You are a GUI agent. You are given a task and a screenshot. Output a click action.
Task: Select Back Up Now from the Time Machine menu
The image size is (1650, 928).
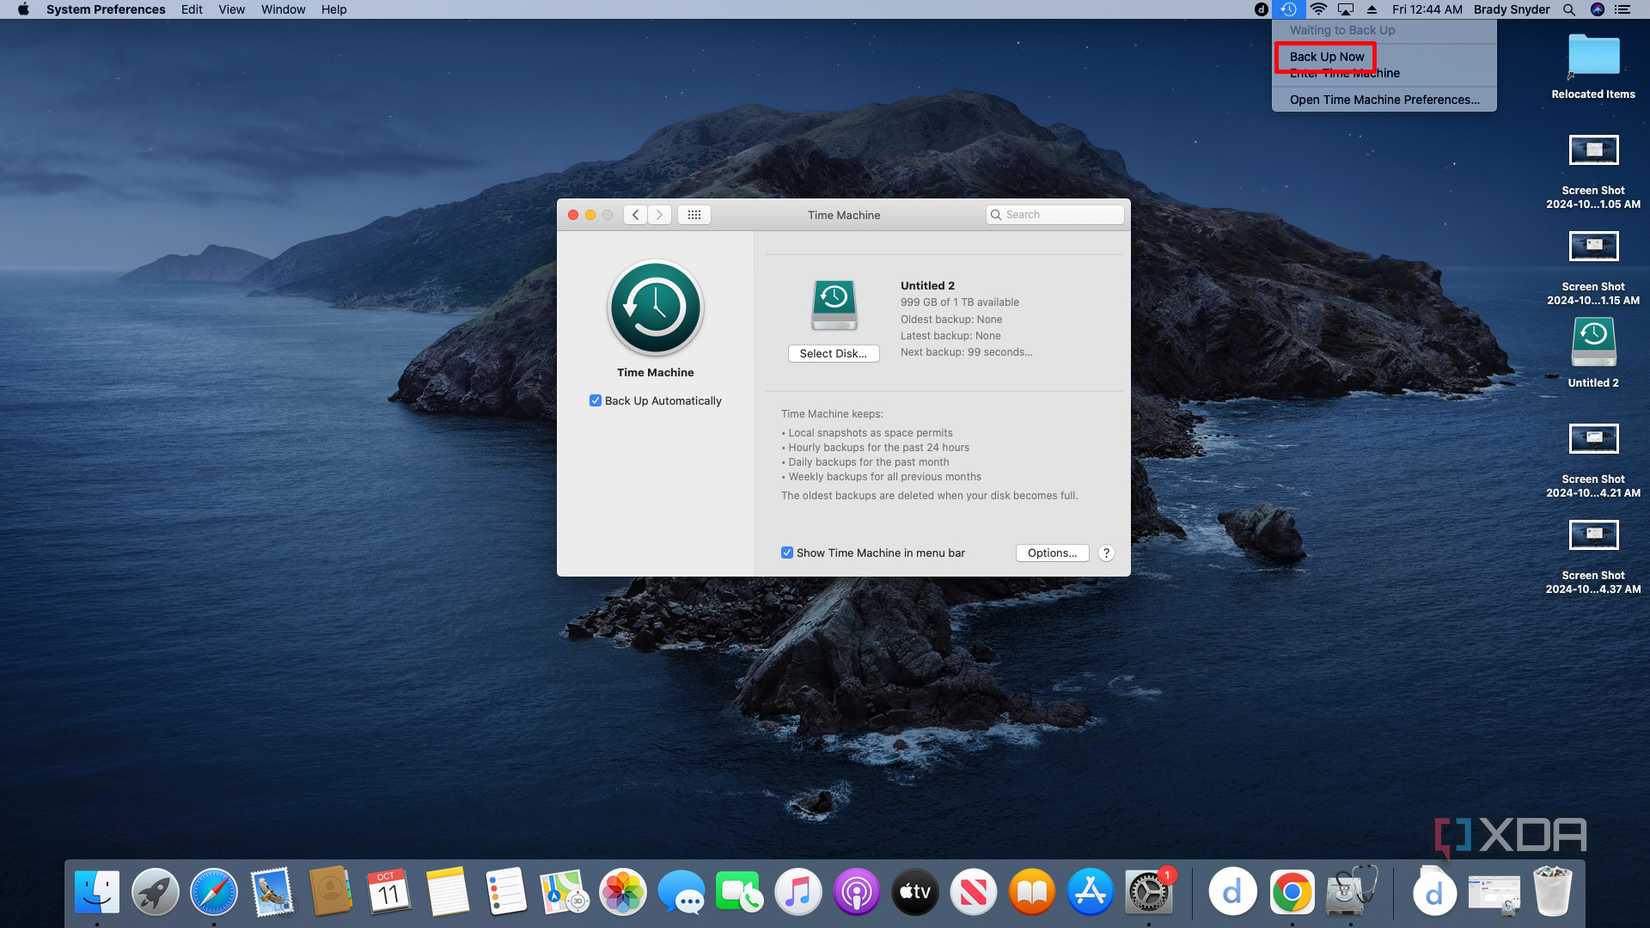[x=1325, y=56]
